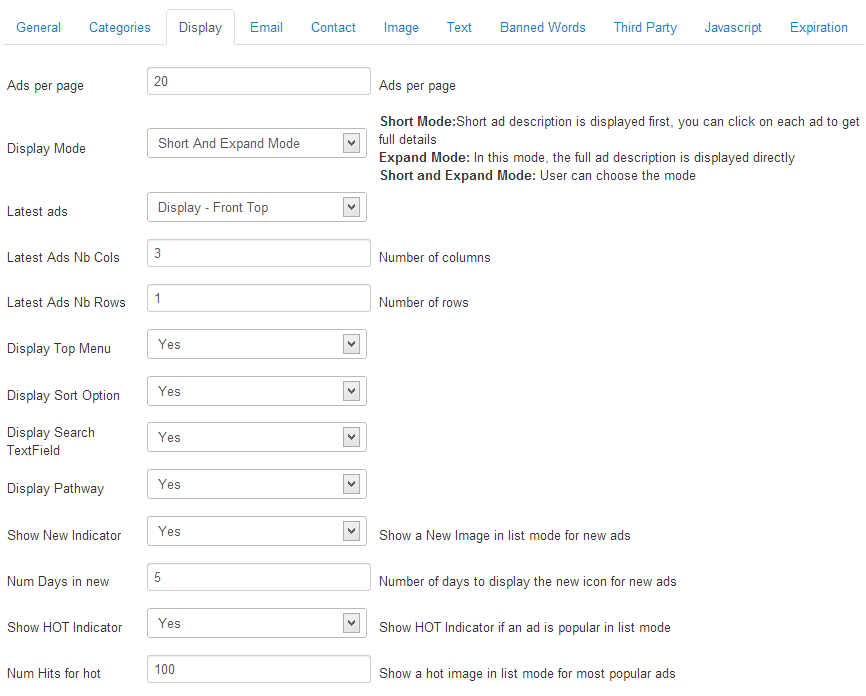Open the Display Search TextField dropdown
The height and width of the screenshot is (696, 866).
coord(257,437)
